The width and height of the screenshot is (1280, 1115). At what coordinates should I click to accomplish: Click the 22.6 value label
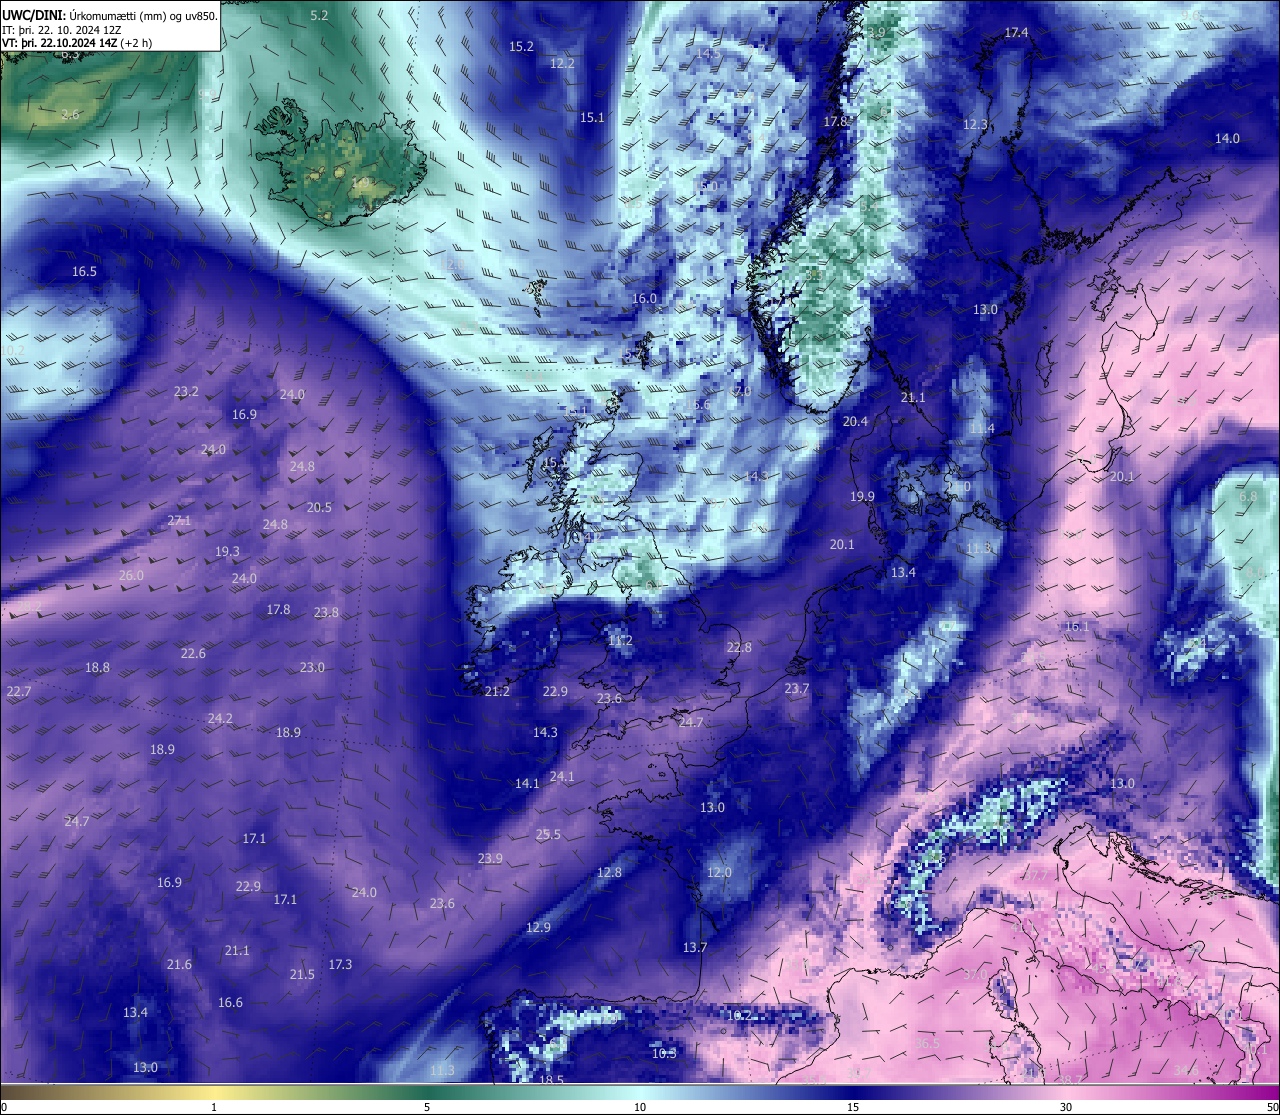pos(193,653)
